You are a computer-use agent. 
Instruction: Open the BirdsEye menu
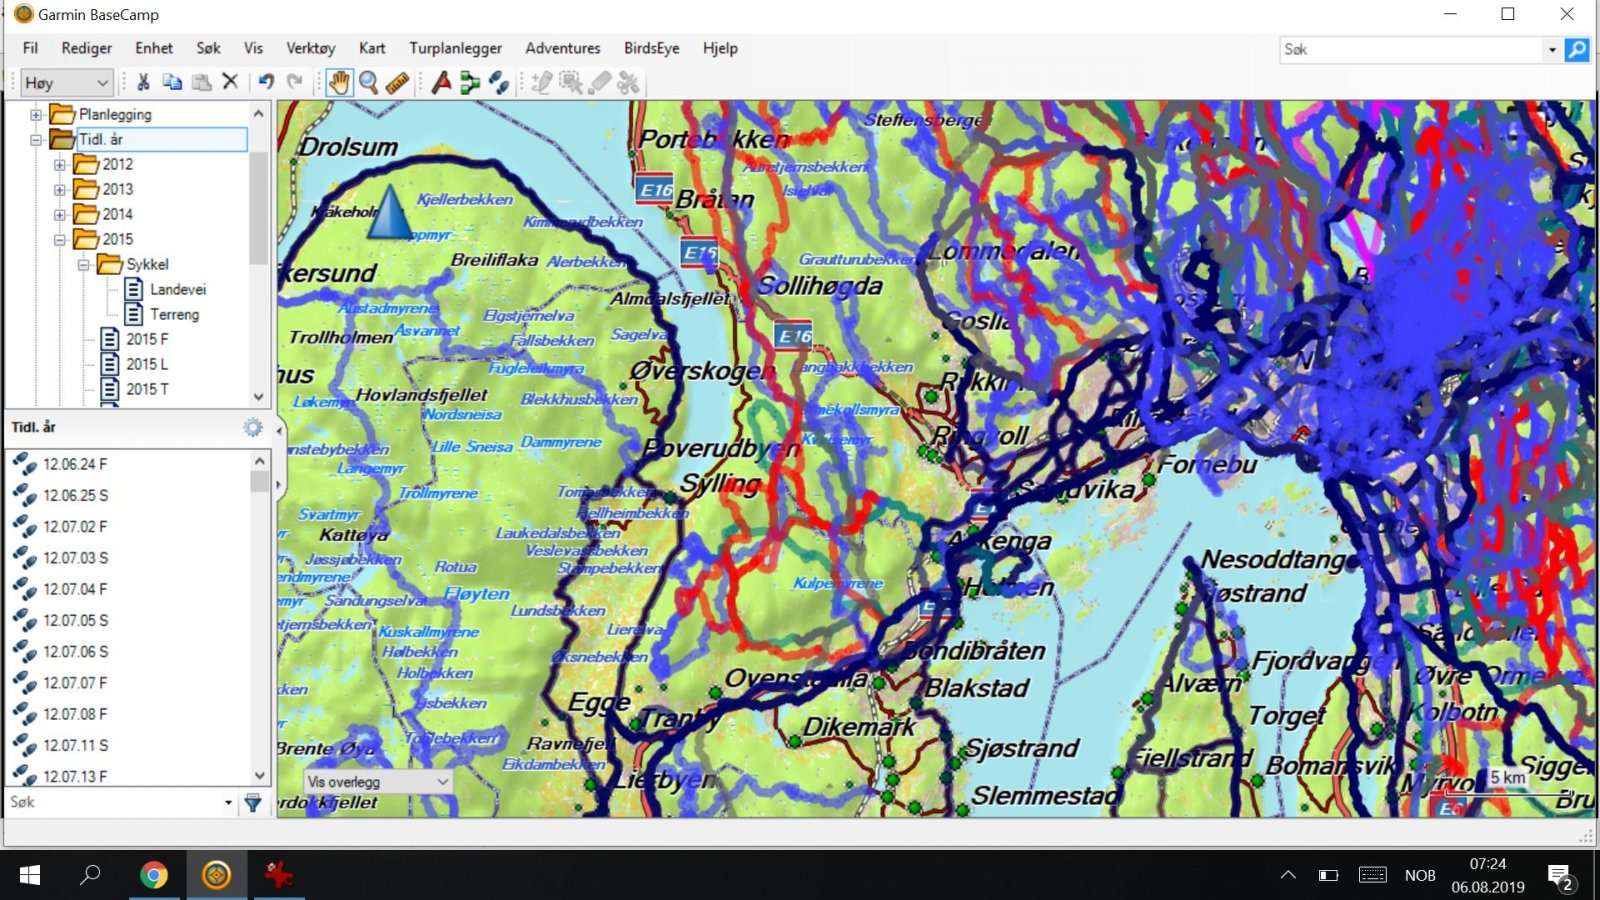click(651, 48)
